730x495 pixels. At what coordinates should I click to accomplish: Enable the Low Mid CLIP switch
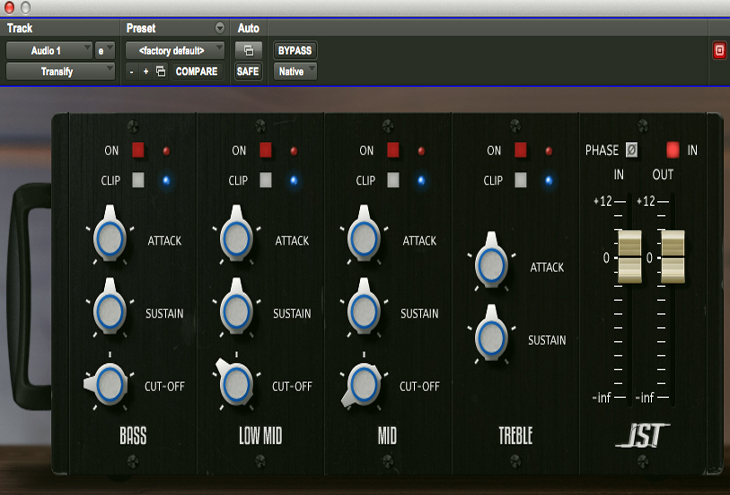pos(266,181)
